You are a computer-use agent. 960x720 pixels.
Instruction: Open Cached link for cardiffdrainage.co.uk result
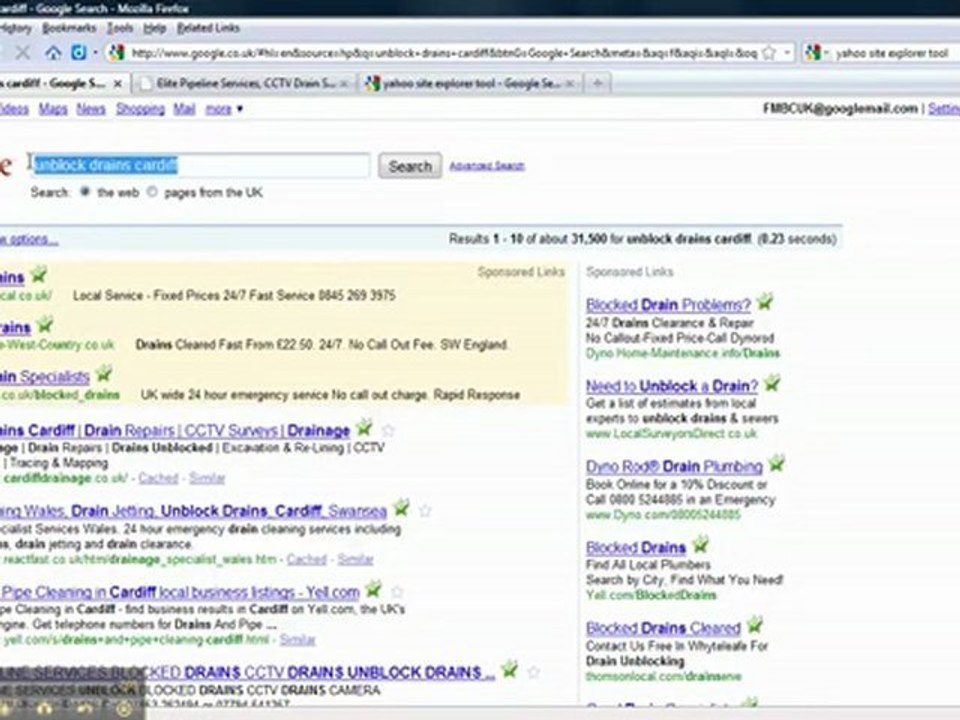point(158,478)
